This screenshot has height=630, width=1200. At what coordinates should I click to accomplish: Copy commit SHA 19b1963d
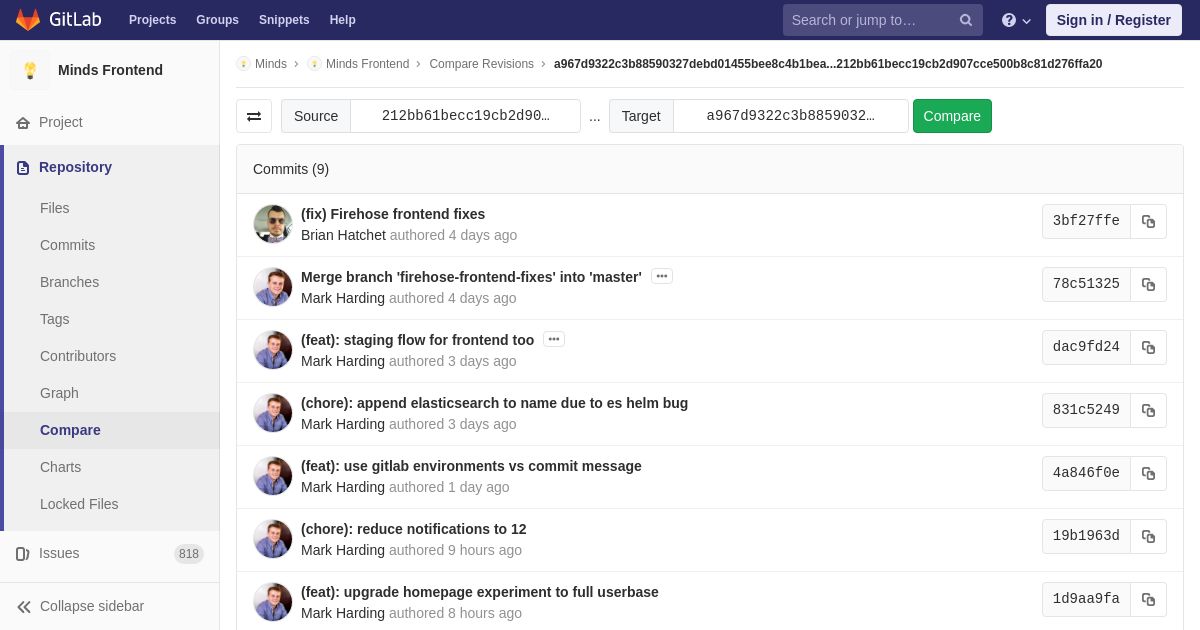[x=1148, y=537]
